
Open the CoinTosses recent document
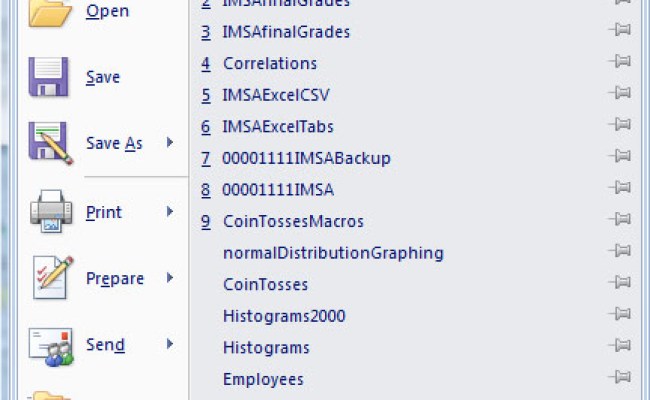click(x=266, y=284)
